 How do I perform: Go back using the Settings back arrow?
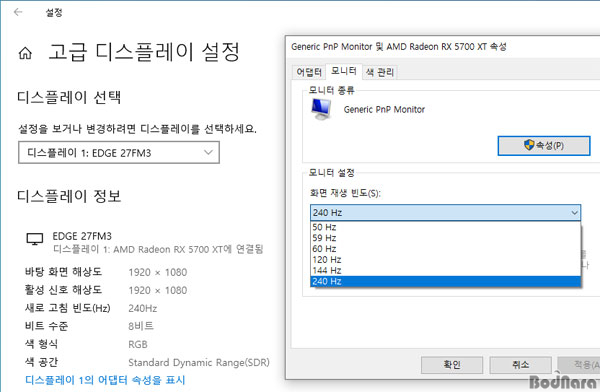[18, 12]
